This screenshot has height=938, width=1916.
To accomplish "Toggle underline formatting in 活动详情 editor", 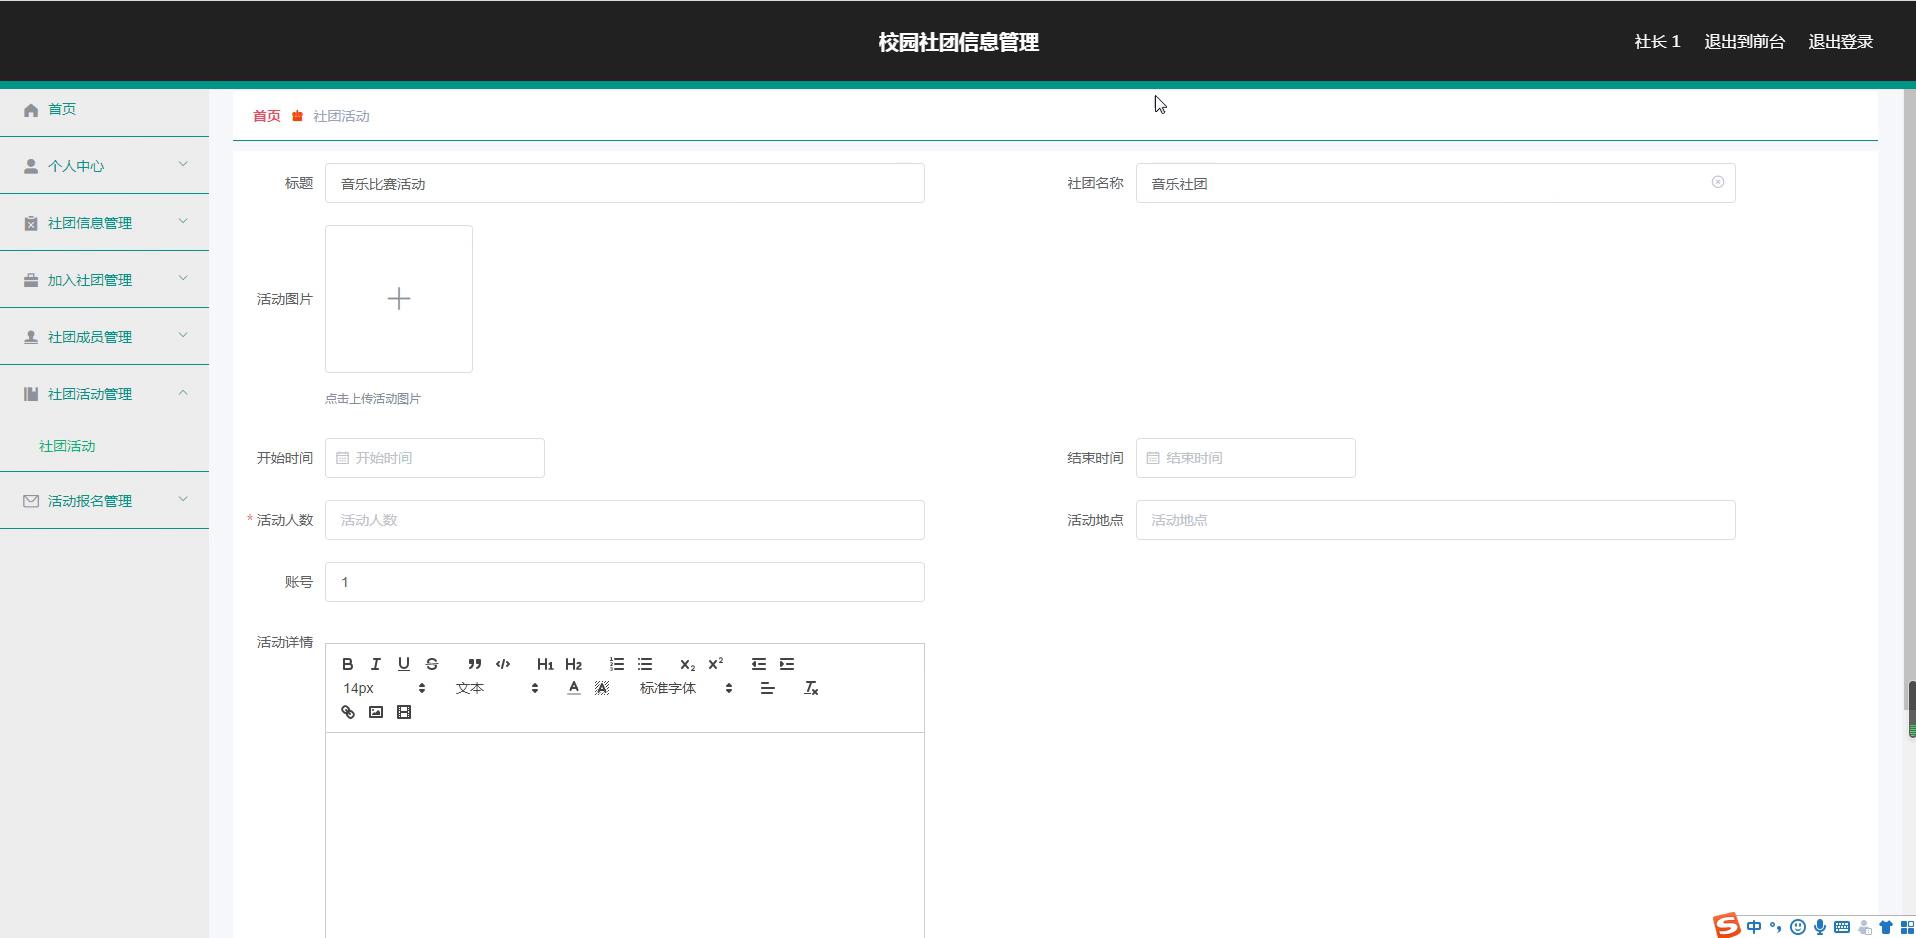I will pos(404,664).
